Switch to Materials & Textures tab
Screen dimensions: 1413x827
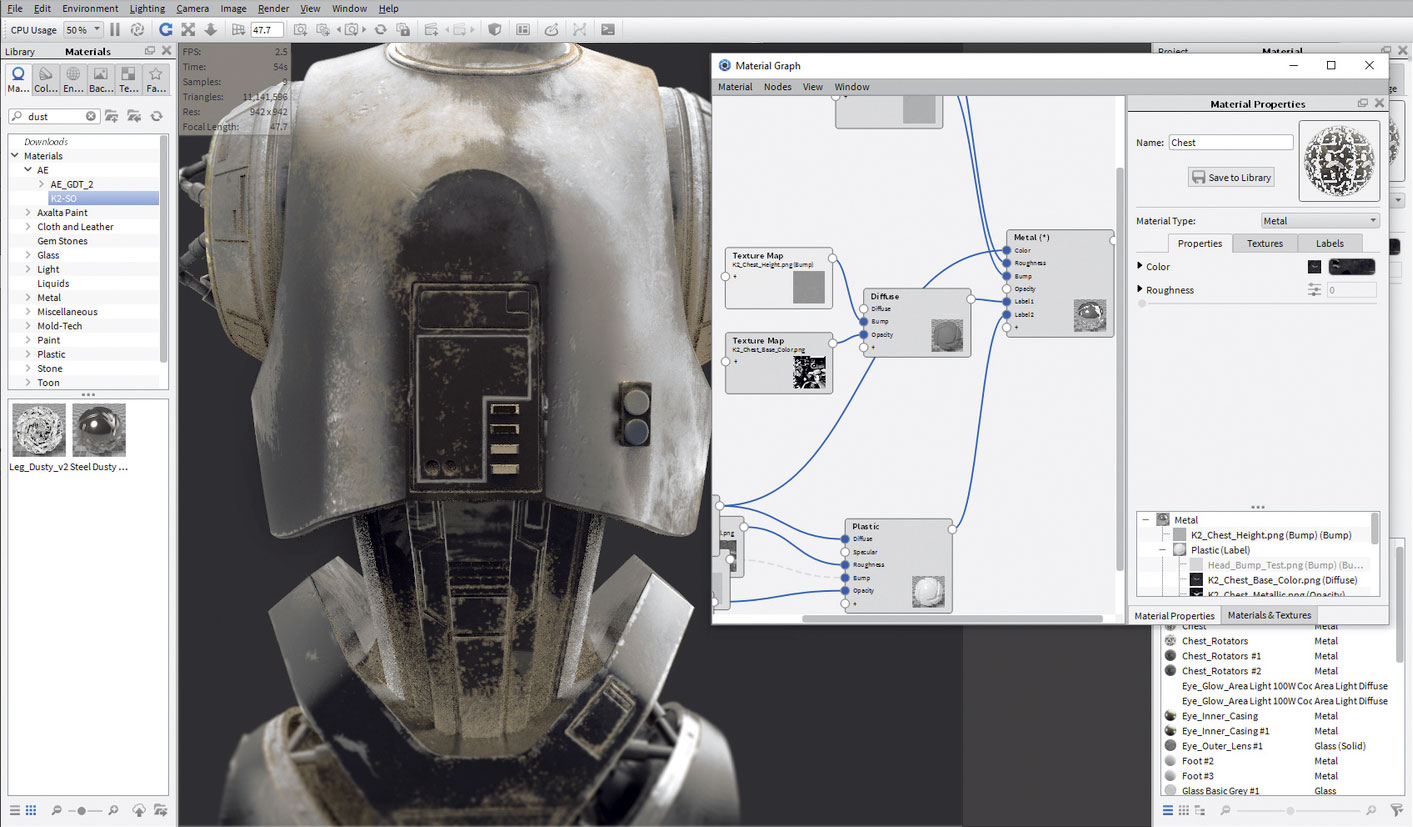pos(1269,615)
